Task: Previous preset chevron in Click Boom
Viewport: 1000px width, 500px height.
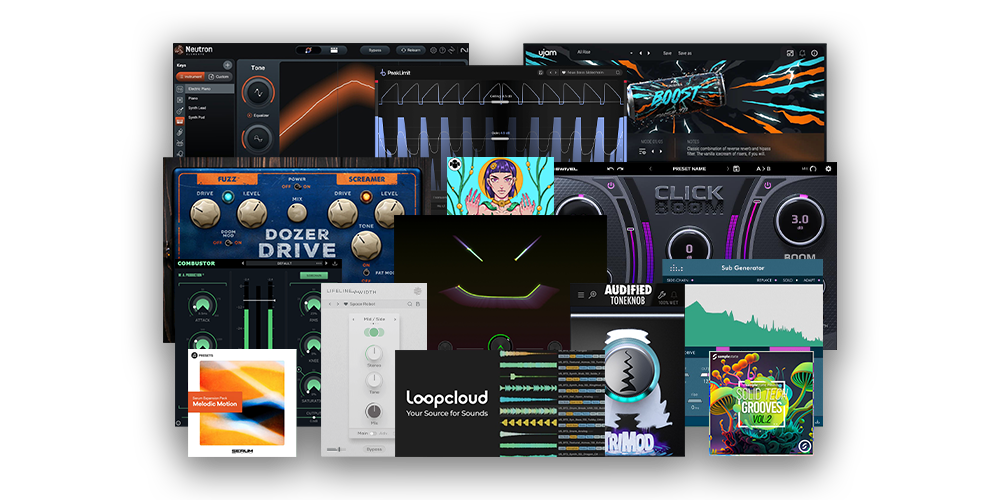Action: click(651, 169)
